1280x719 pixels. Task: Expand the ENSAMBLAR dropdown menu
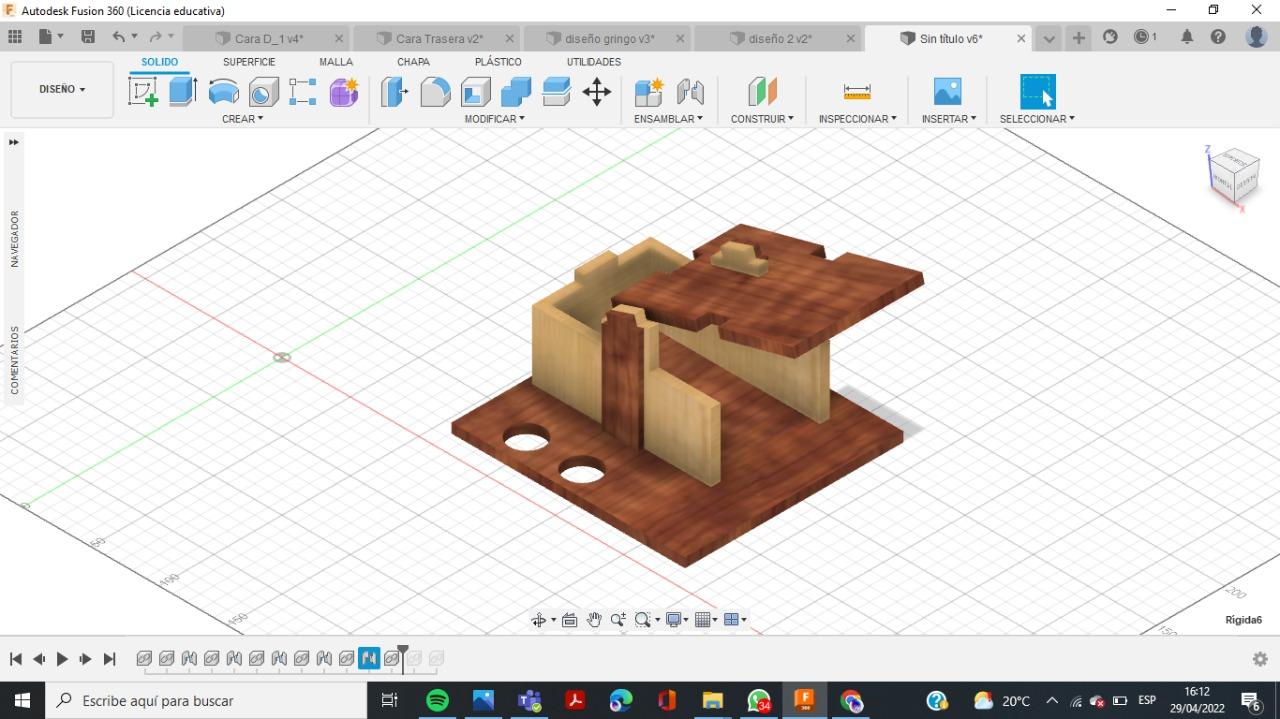[x=668, y=119]
